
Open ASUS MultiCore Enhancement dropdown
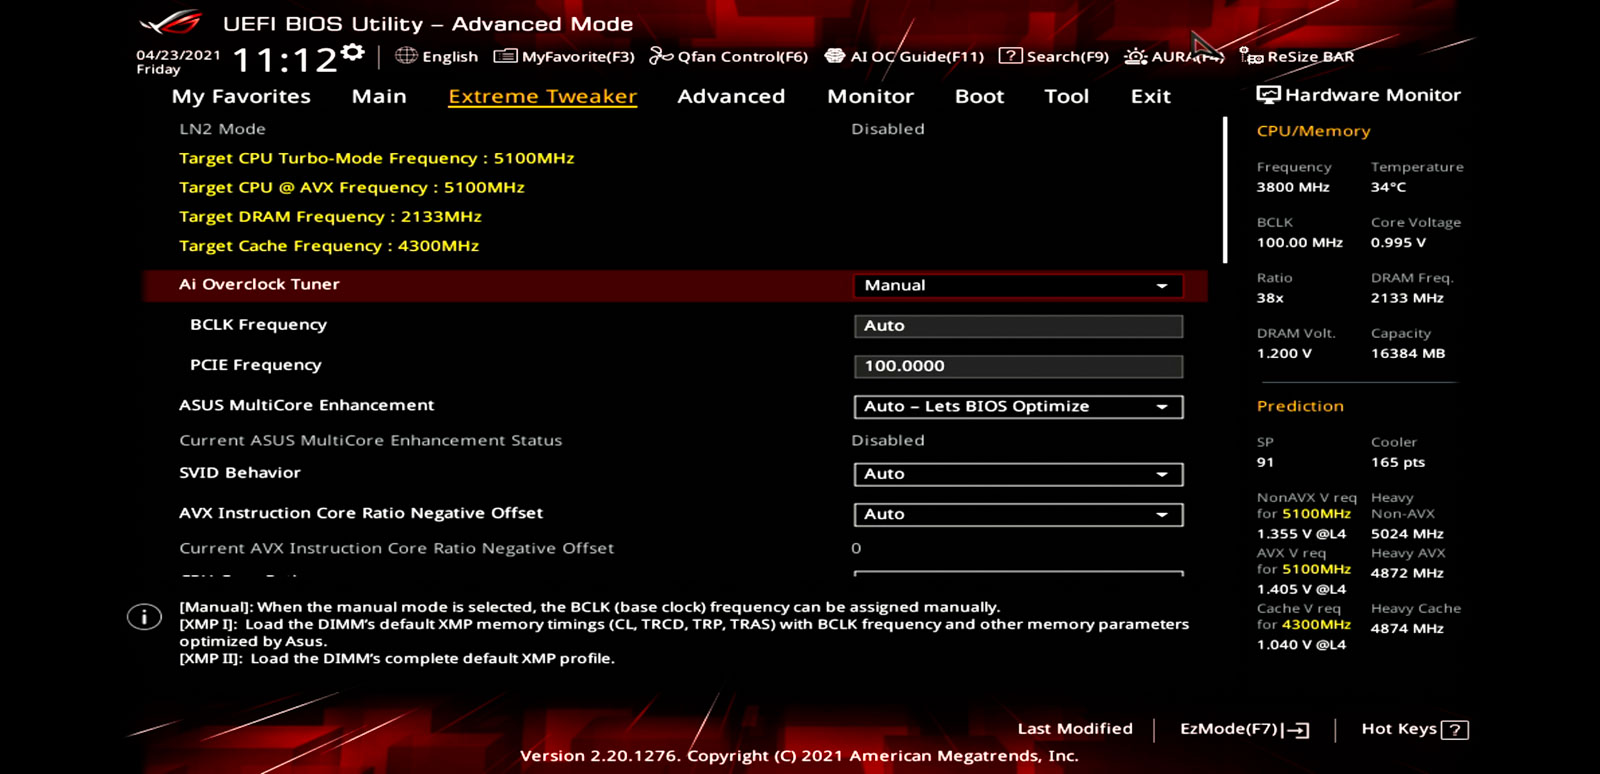pyautogui.click(x=1018, y=407)
